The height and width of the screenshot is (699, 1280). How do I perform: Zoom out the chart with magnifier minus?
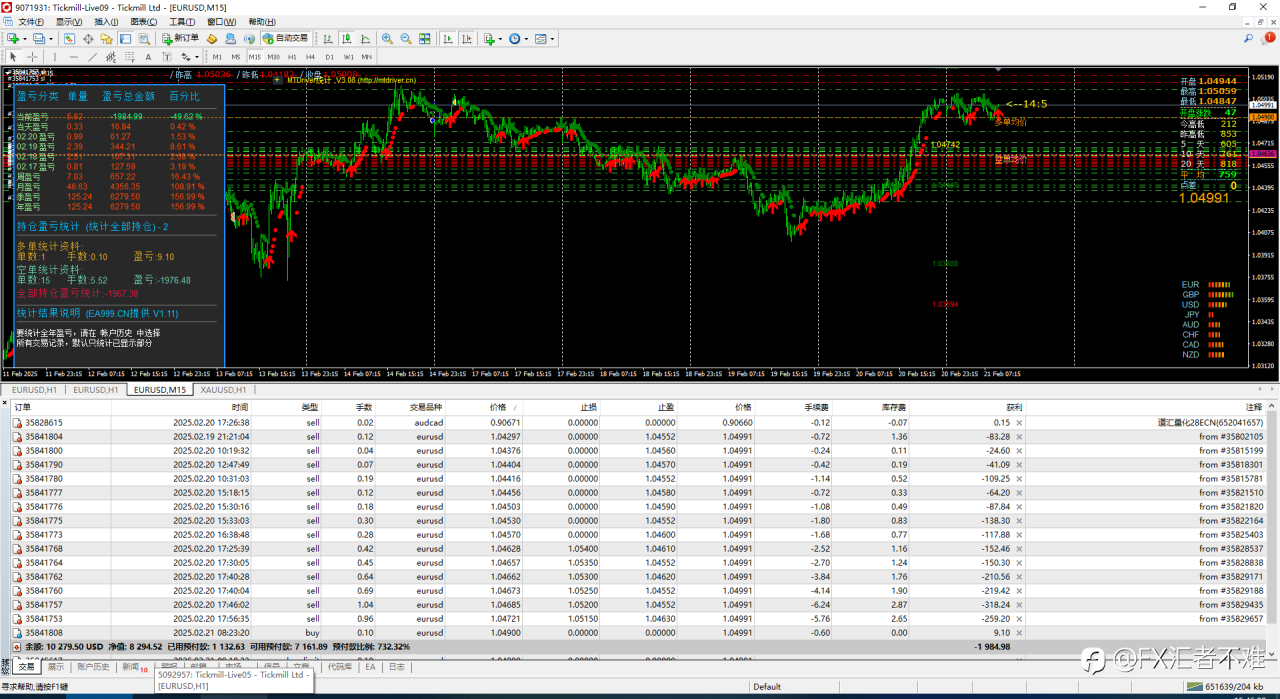pos(406,39)
